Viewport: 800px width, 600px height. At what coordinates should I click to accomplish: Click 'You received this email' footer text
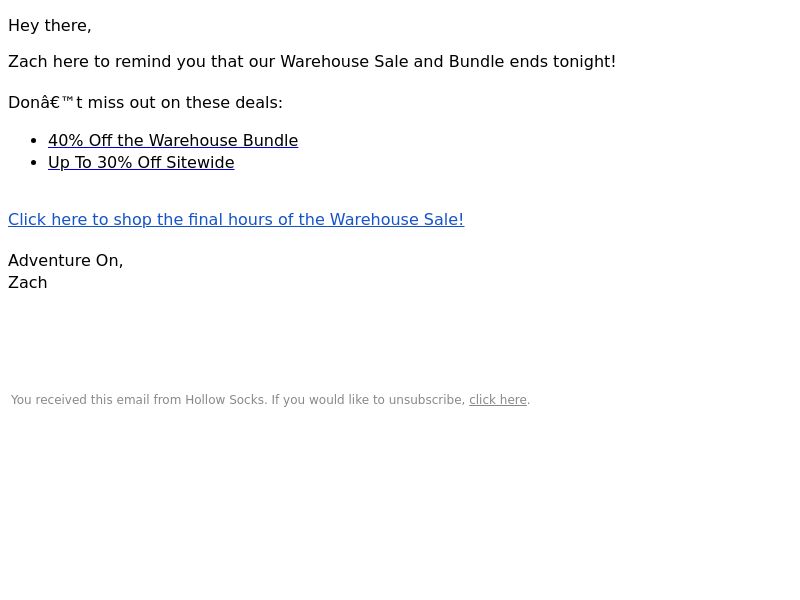(81, 399)
